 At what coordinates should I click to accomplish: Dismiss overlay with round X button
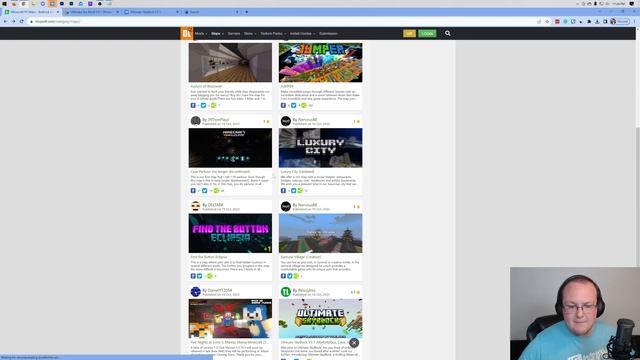click(x=354, y=343)
